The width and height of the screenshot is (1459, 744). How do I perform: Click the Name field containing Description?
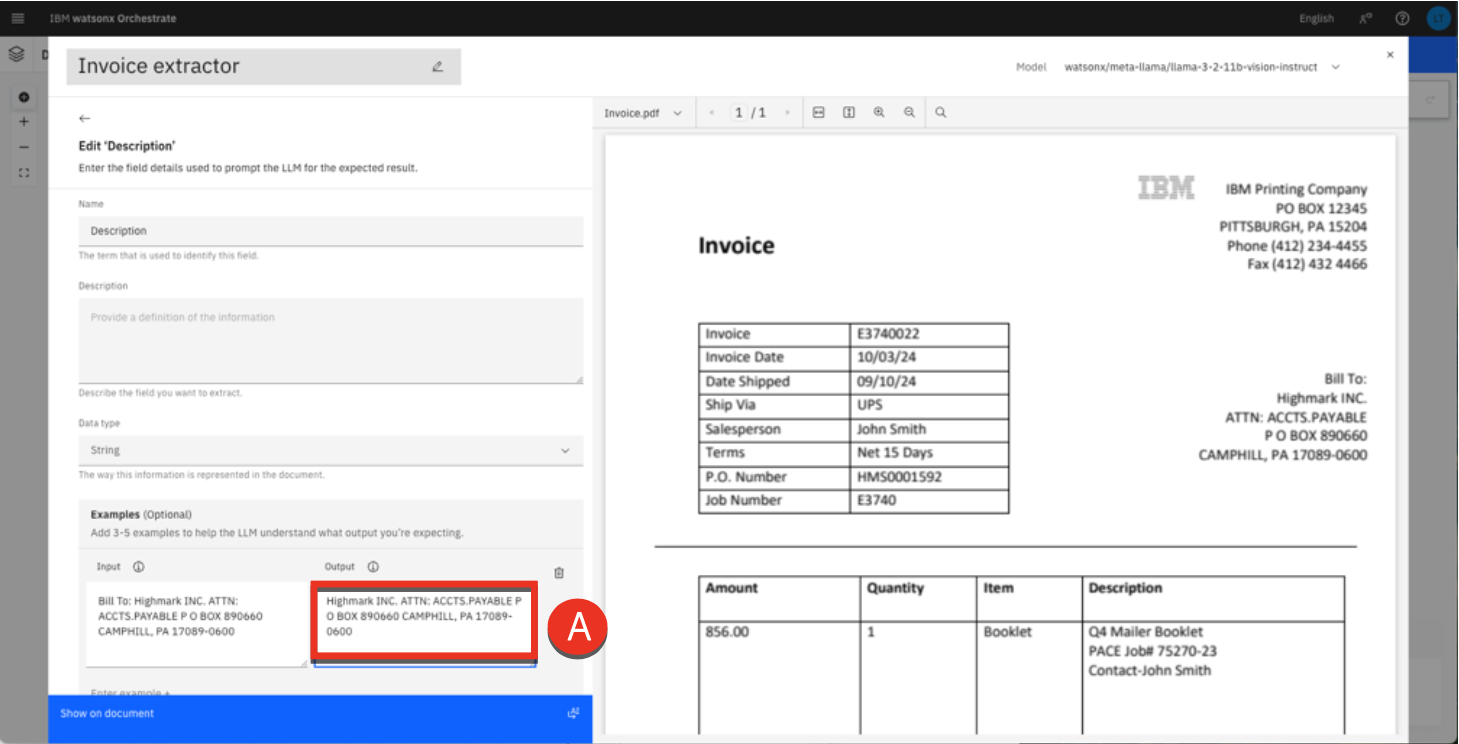pos(330,231)
